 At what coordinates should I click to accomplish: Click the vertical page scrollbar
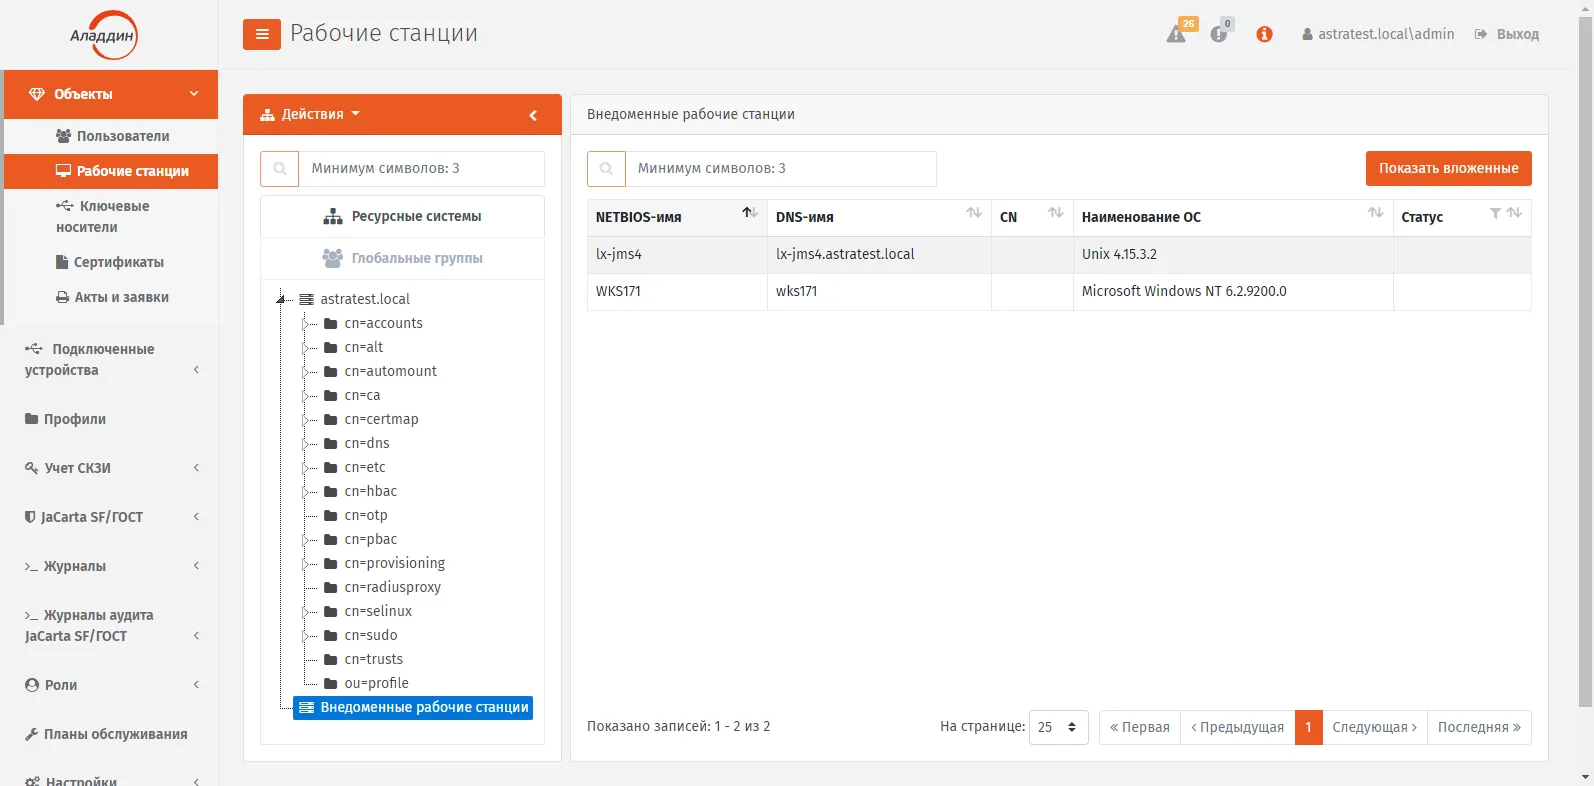(1586, 360)
